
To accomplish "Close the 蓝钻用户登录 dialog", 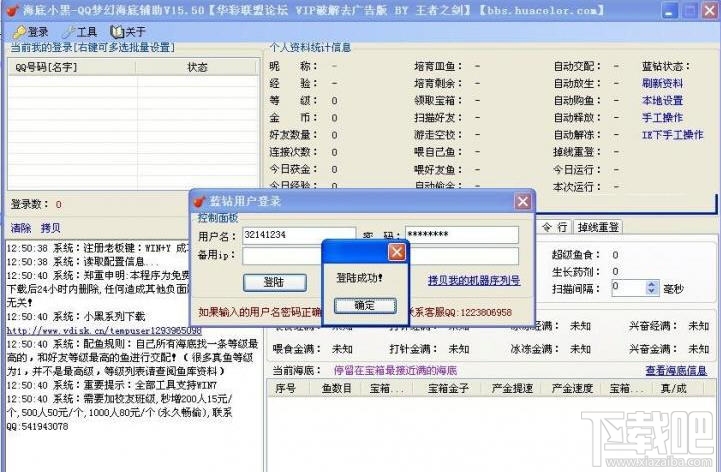I will (x=523, y=201).
